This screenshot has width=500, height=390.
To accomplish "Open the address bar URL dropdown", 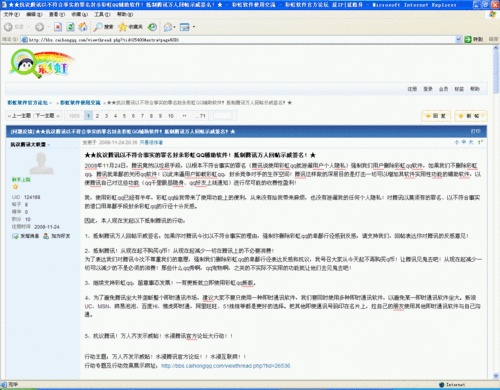I will click(458, 40).
